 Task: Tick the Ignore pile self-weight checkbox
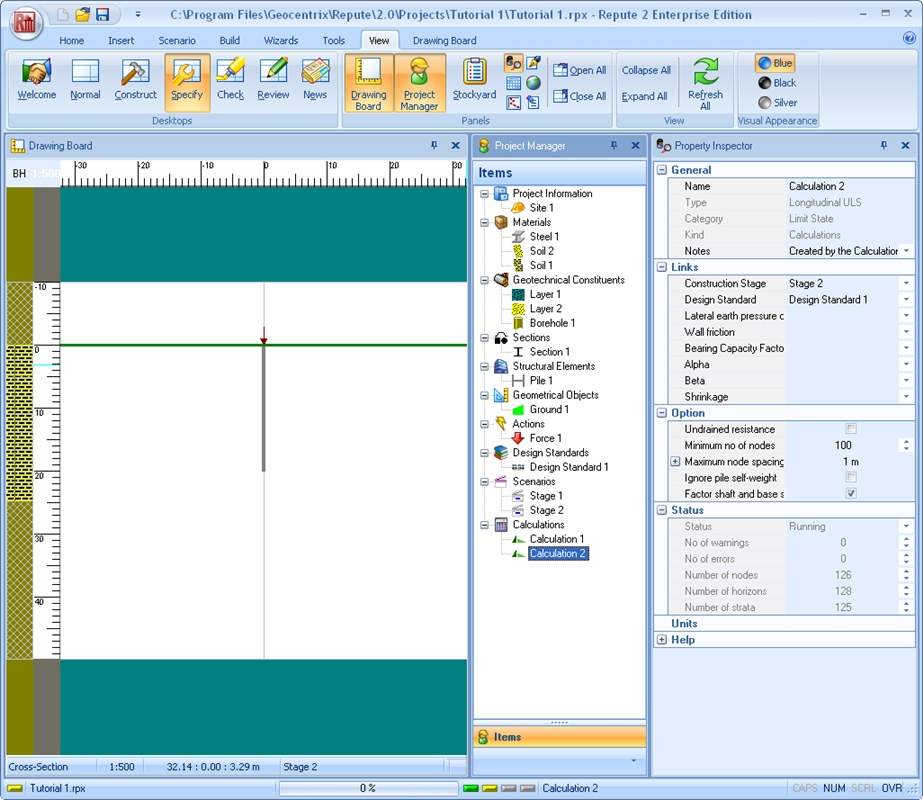[x=851, y=477]
